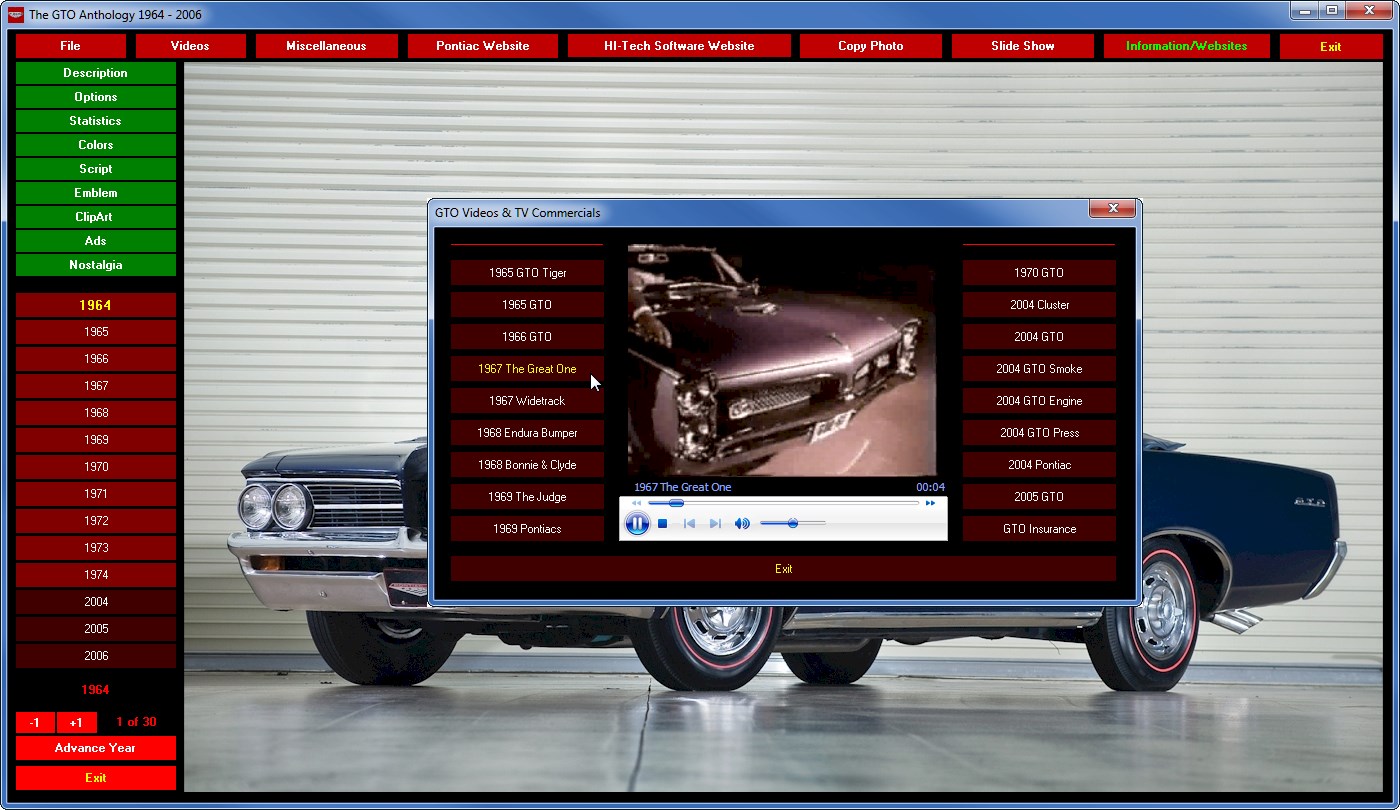Open the Miscellaneous menu
This screenshot has height=810, width=1400.
pyautogui.click(x=326, y=46)
